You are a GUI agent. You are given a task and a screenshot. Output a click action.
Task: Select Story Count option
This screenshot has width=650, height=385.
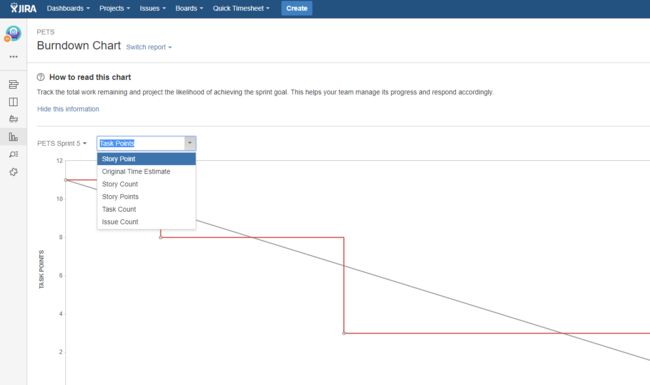(x=146, y=184)
